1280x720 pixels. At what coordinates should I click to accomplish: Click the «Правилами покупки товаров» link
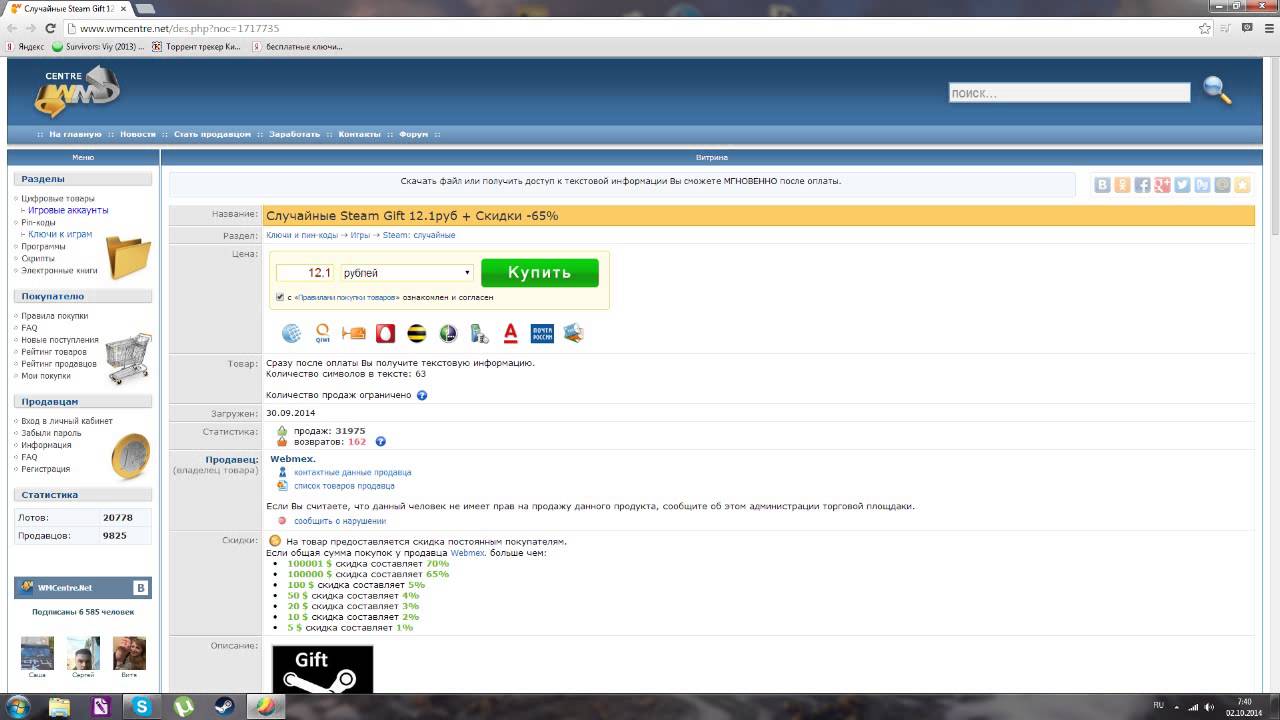click(x=347, y=297)
